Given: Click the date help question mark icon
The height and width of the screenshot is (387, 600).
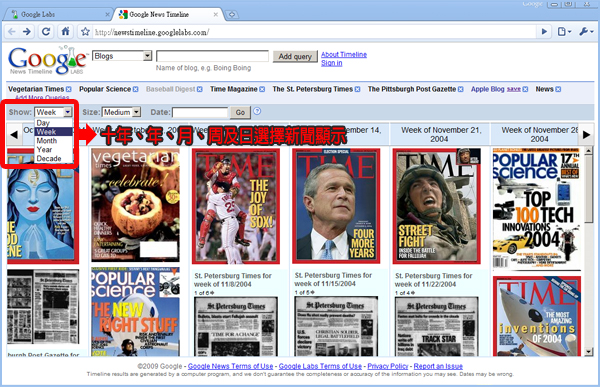Looking at the screenshot, I should (x=257, y=111).
